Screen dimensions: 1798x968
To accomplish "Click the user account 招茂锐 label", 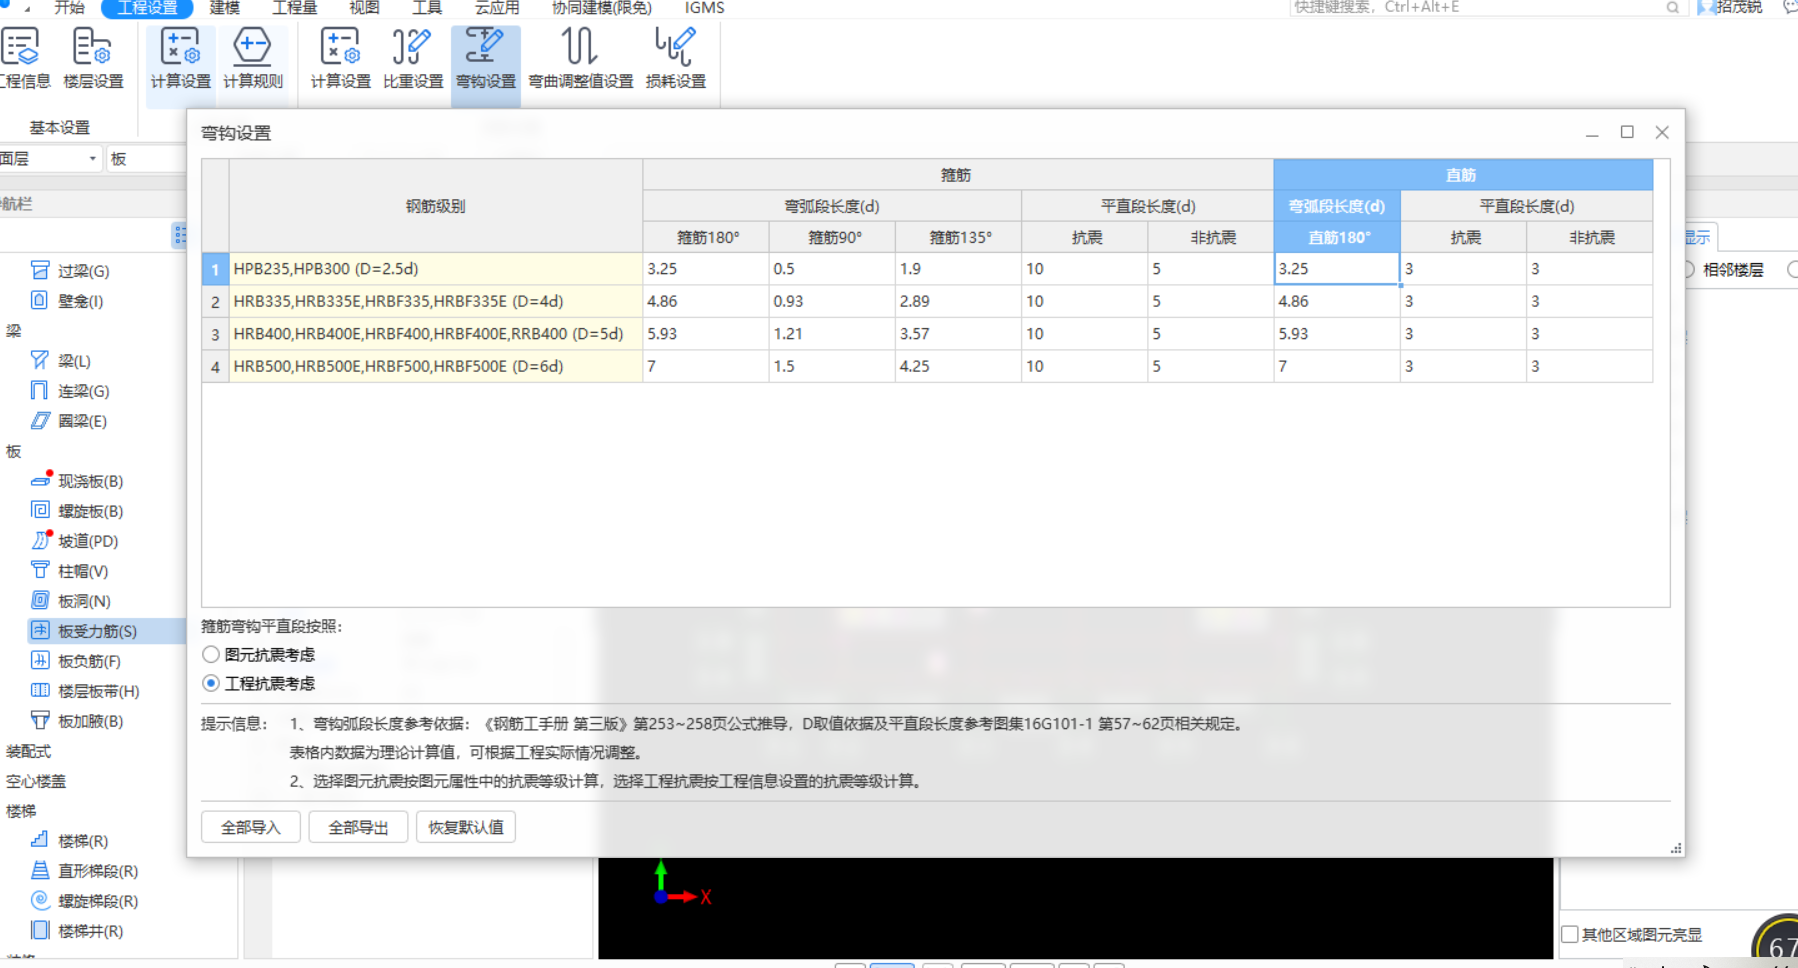I will [1740, 8].
